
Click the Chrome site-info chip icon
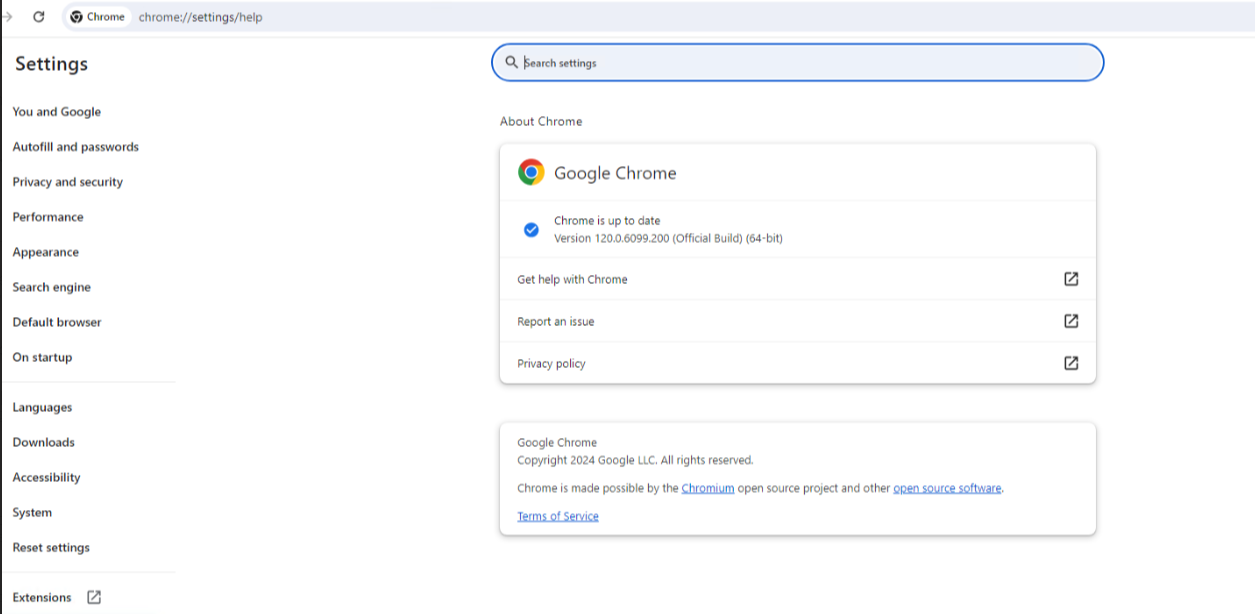pos(76,17)
